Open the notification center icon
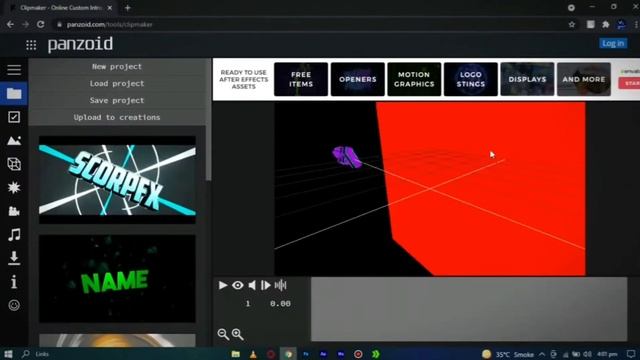The height and width of the screenshot is (360, 640). click(x=631, y=354)
